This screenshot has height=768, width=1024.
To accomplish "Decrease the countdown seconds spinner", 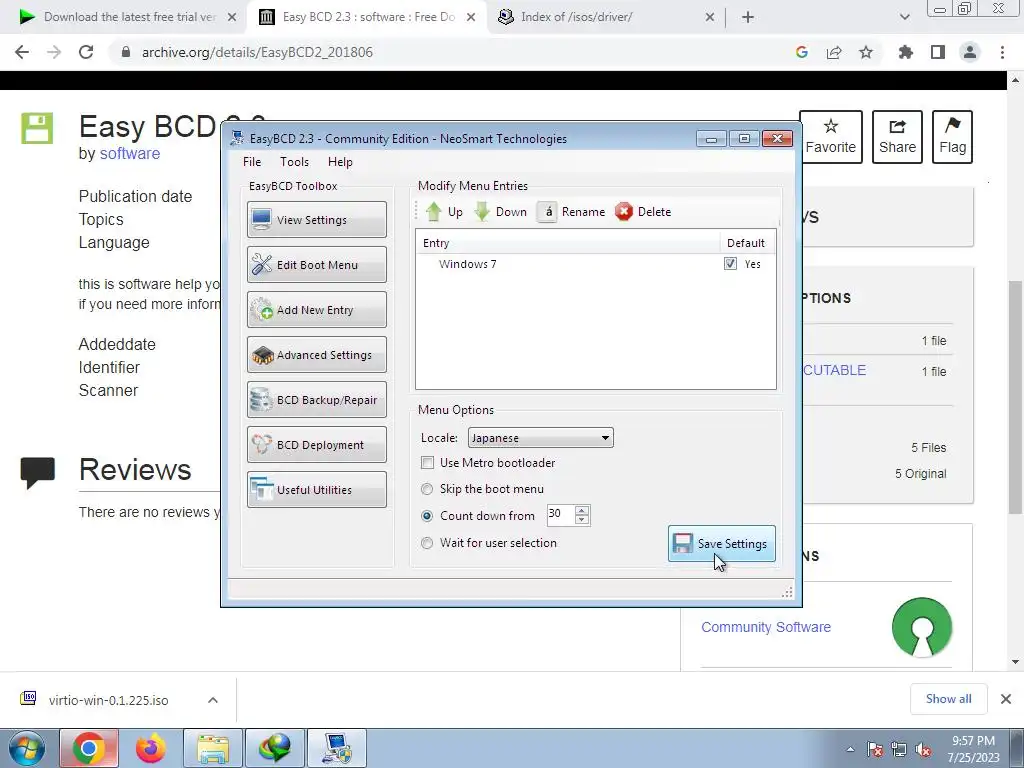I will 582,520.
